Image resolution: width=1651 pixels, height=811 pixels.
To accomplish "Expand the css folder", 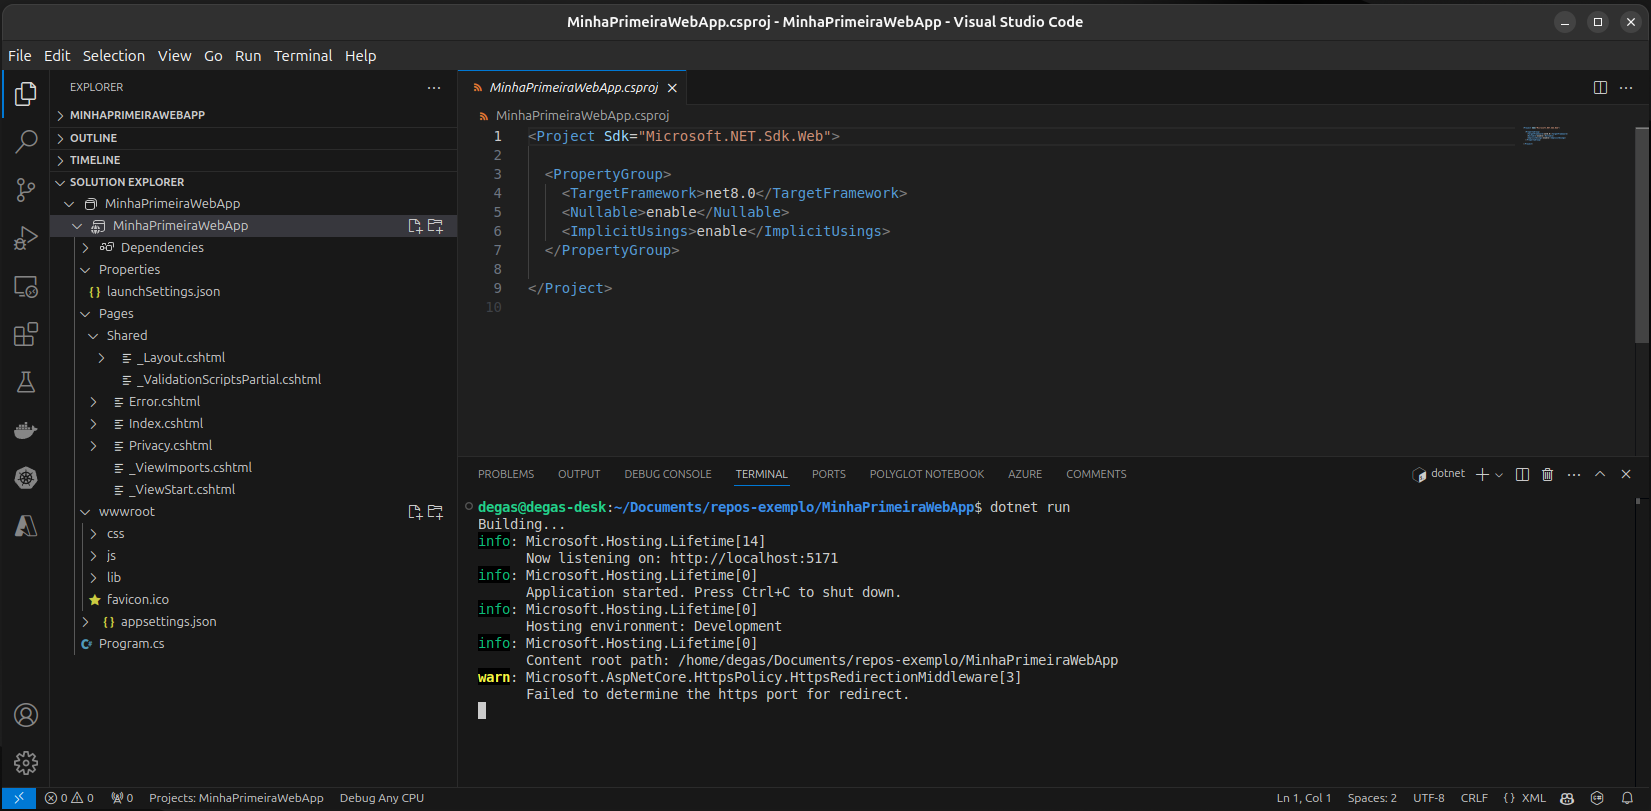I will [94, 534].
